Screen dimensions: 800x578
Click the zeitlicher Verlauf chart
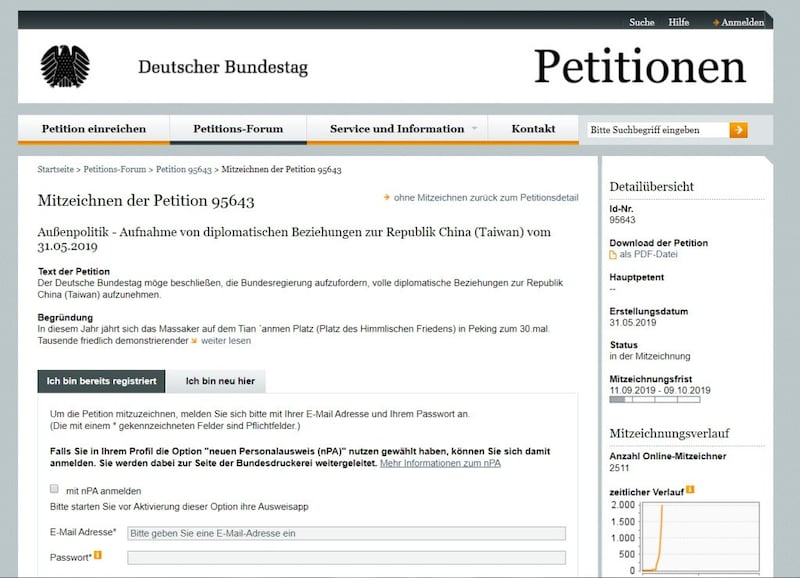click(701, 537)
